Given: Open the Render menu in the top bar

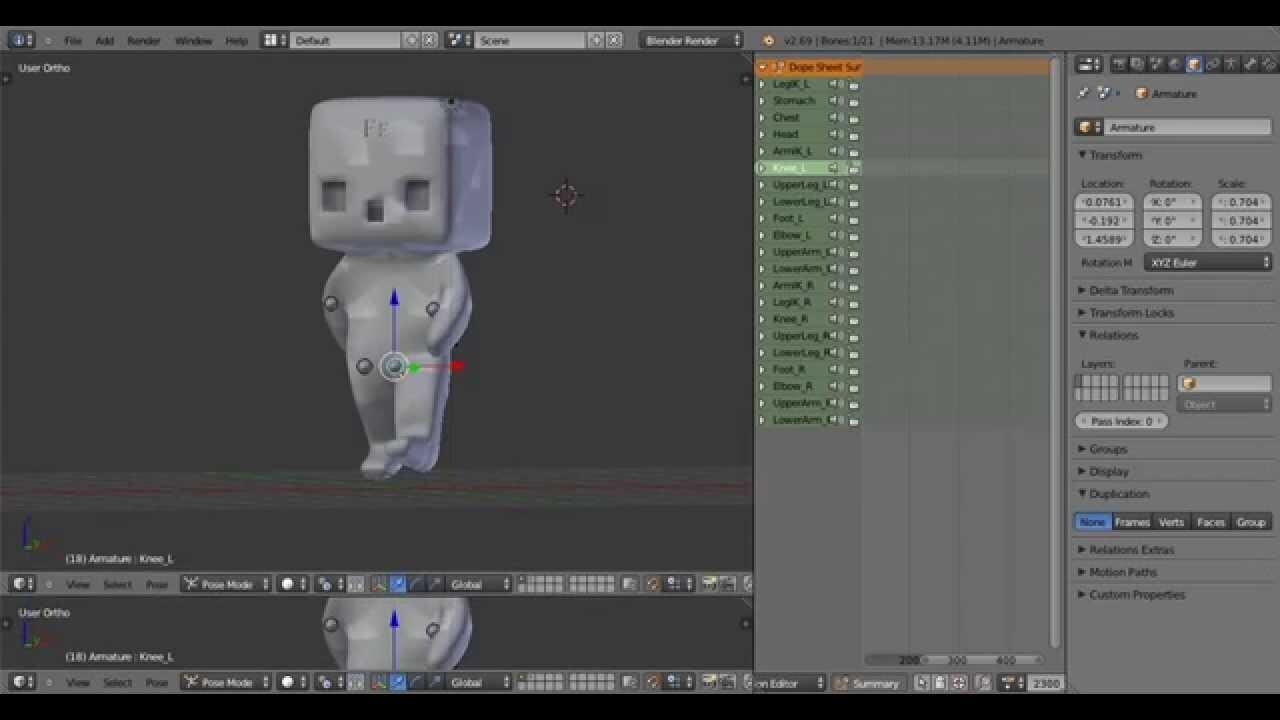Looking at the screenshot, I should pyautogui.click(x=143, y=40).
